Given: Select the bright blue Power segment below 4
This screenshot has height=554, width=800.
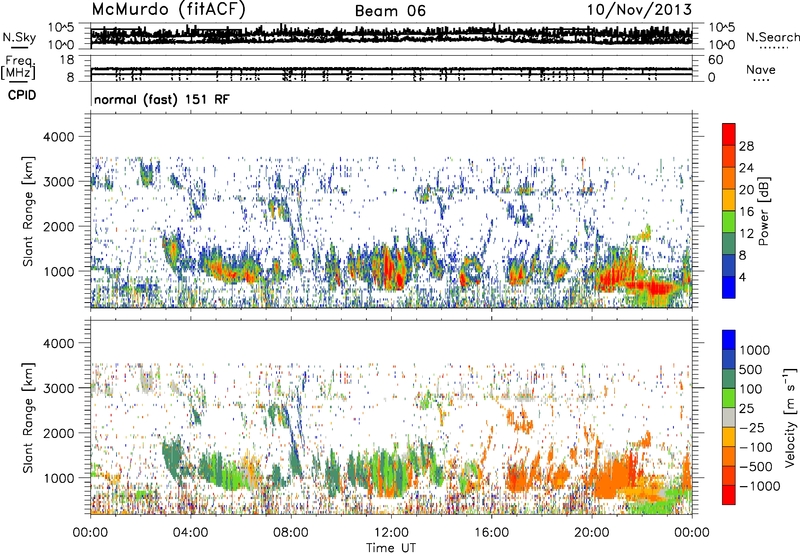Looking at the screenshot, I should (729, 287).
